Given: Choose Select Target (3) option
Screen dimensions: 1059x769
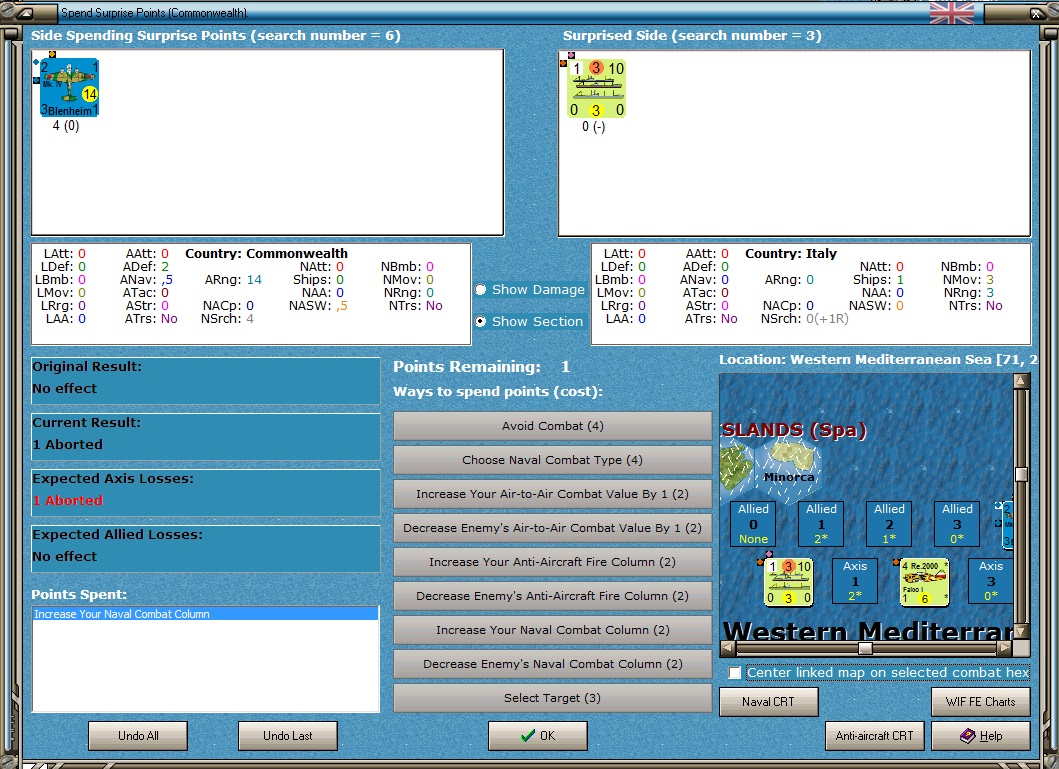Looking at the screenshot, I should pyautogui.click(x=552, y=698).
